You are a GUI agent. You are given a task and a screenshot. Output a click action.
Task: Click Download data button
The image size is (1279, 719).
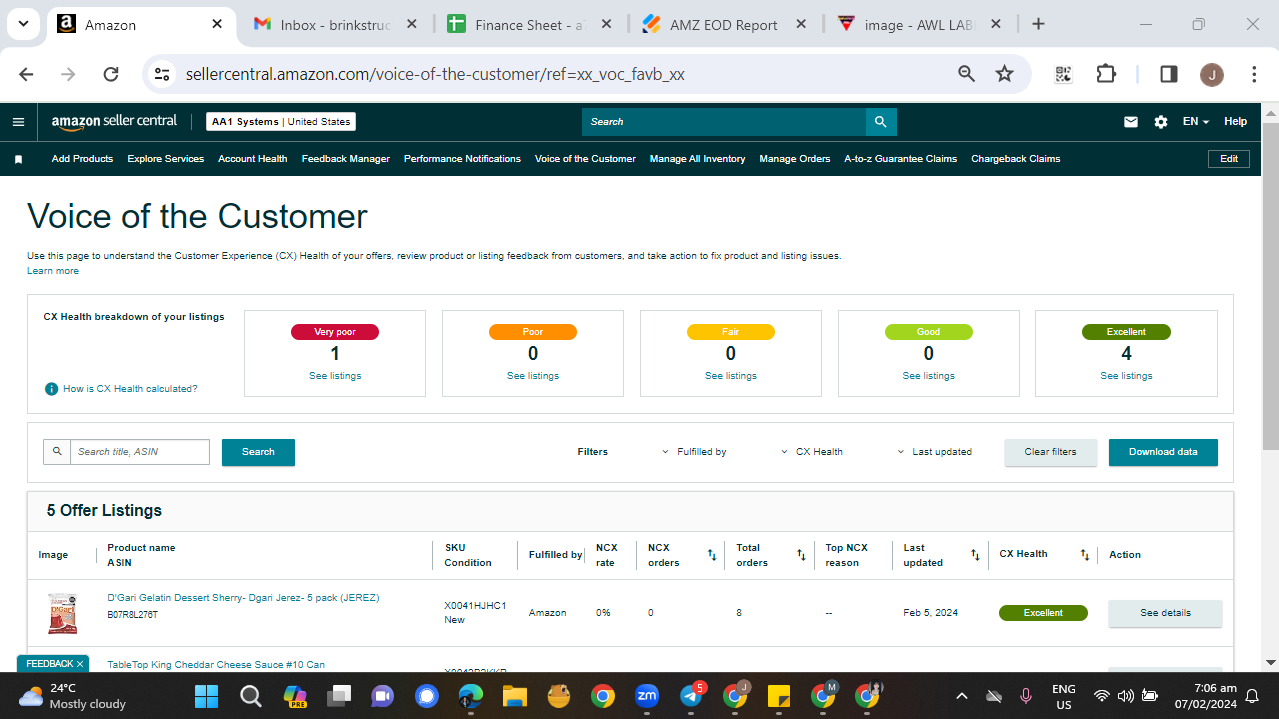click(1163, 452)
